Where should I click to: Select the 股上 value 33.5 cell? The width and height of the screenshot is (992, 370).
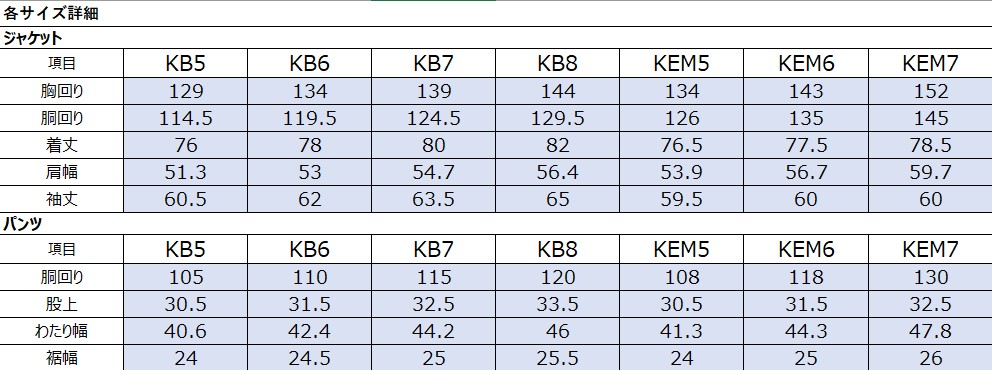click(557, 304)
